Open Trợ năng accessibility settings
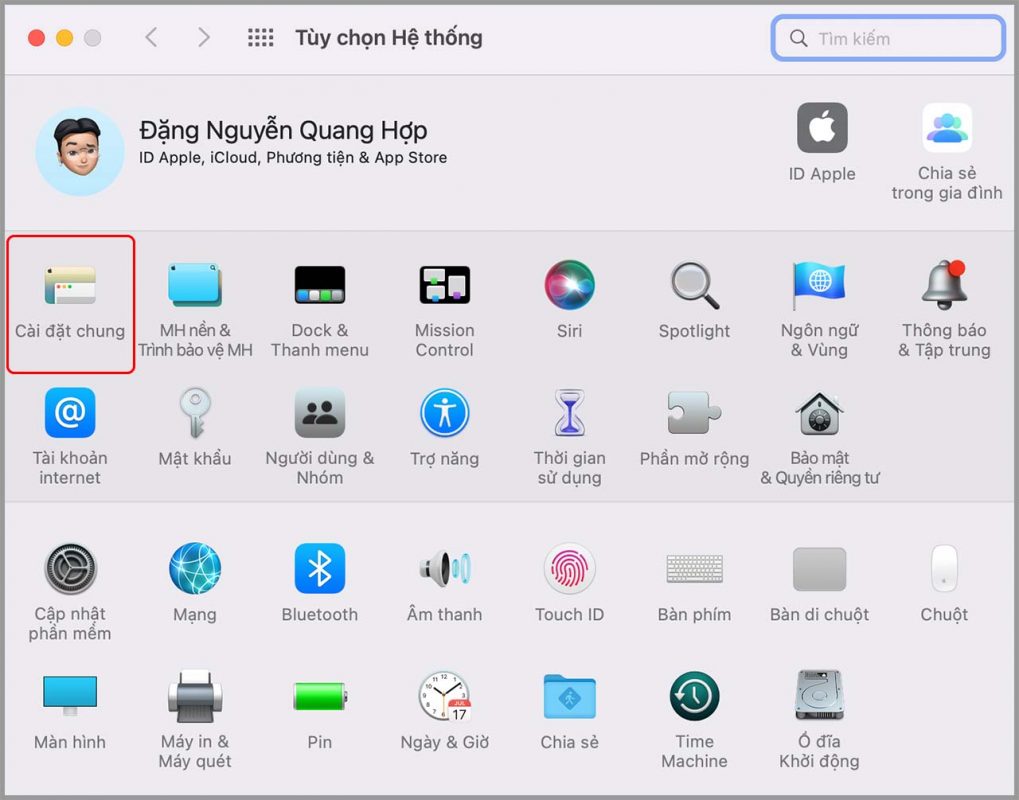The image size is (1019, 800). [444, 414]
